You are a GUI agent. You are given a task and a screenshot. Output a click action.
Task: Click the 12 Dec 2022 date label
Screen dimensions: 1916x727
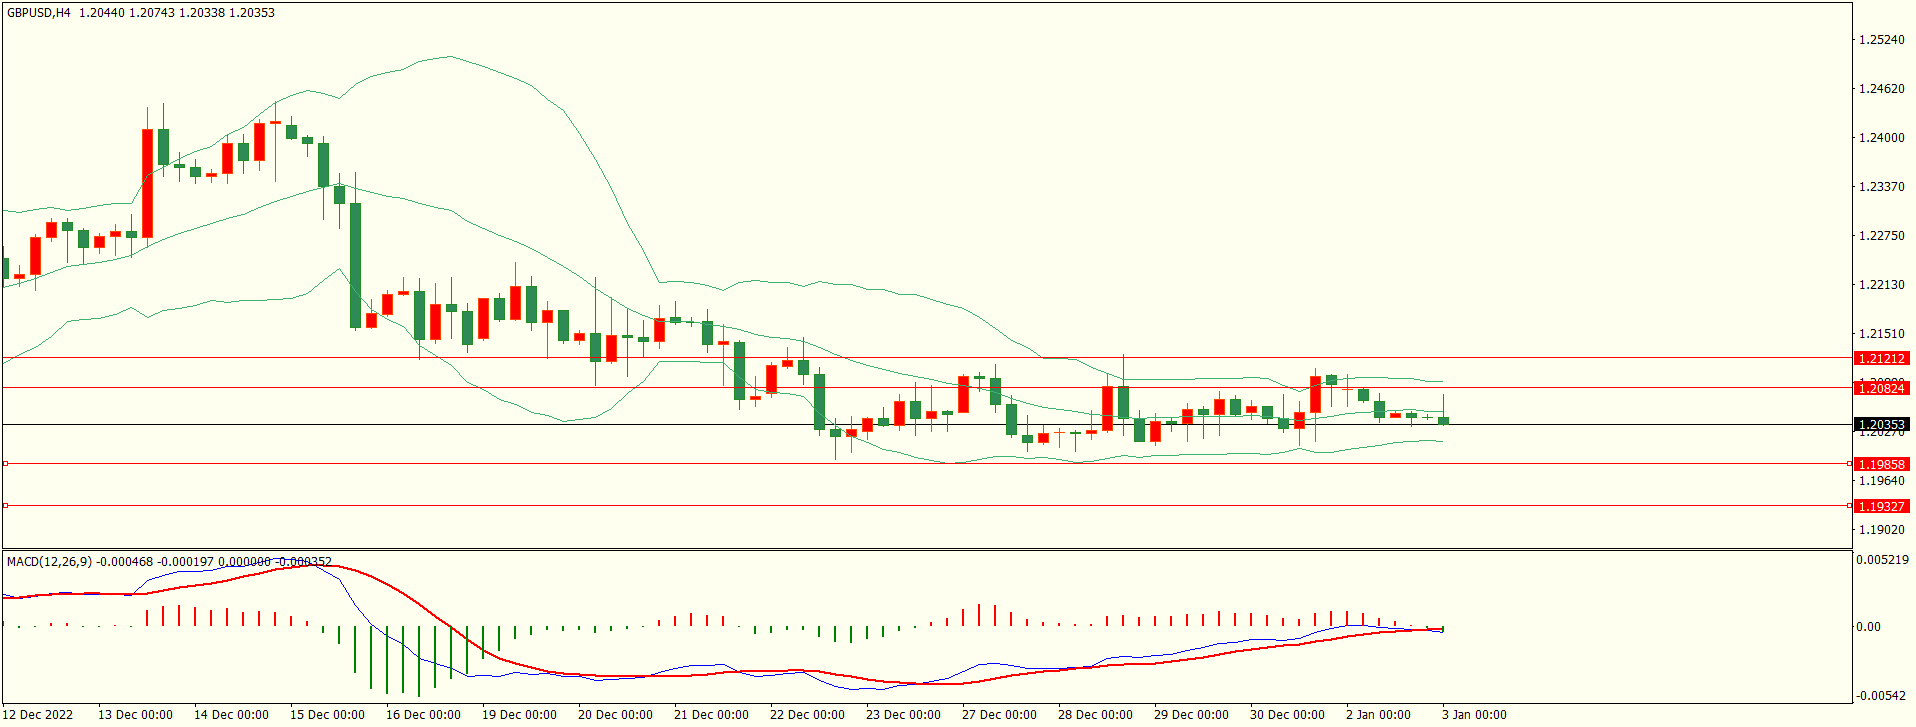38,715
